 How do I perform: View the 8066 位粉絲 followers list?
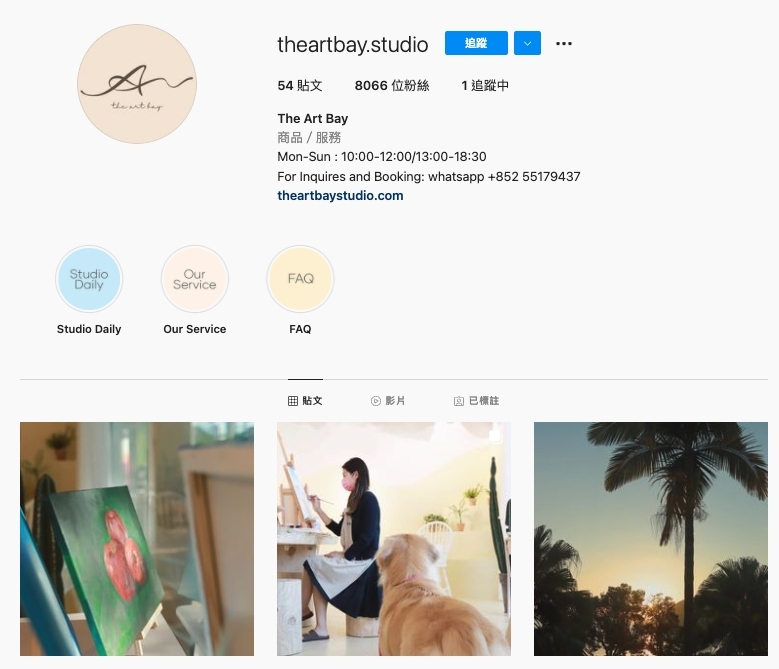(392, 85)
